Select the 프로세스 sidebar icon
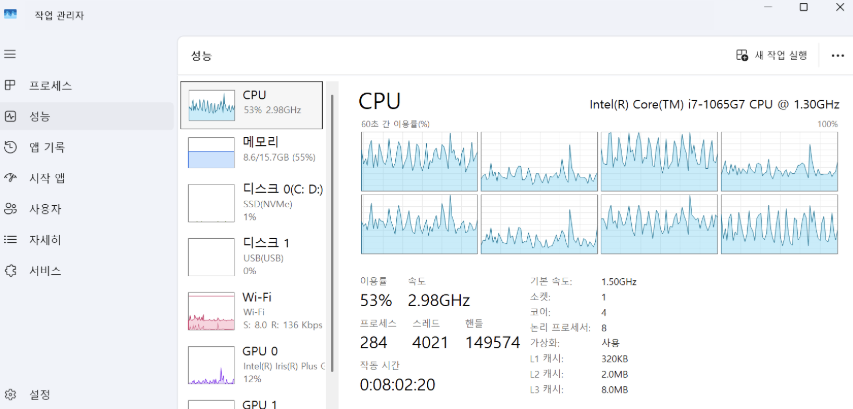853x409 pixels. pos(10,85)
